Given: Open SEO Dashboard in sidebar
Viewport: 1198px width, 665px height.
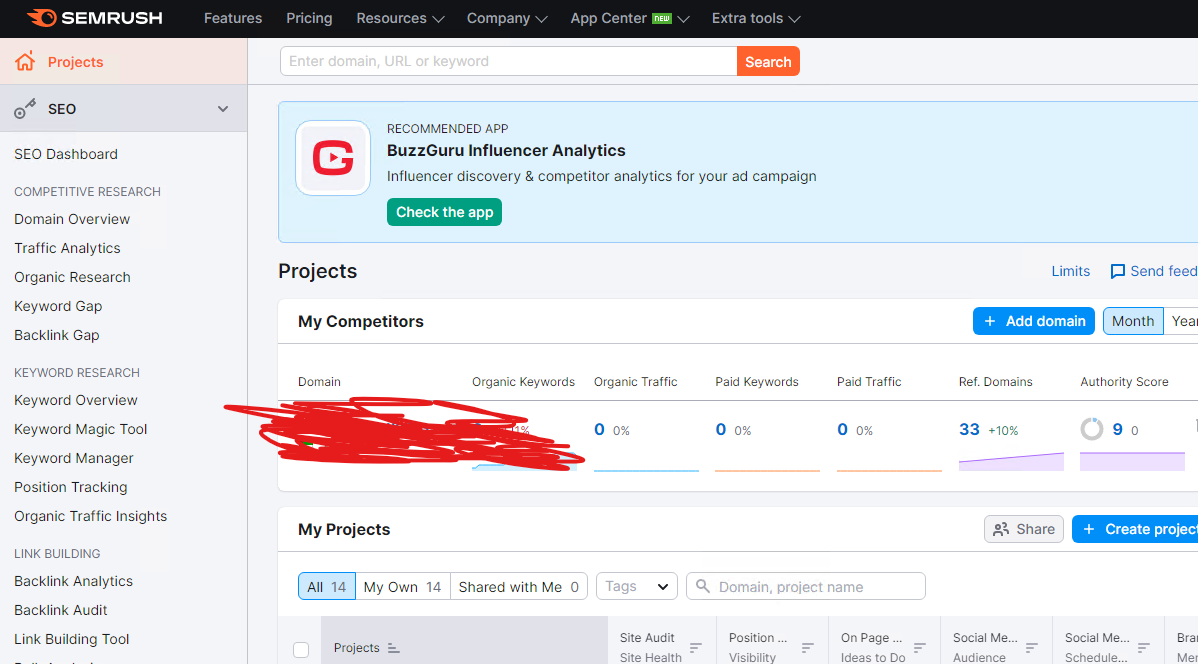Looking at the screenshot, I should pyautogui.click(x=66, y=154).
